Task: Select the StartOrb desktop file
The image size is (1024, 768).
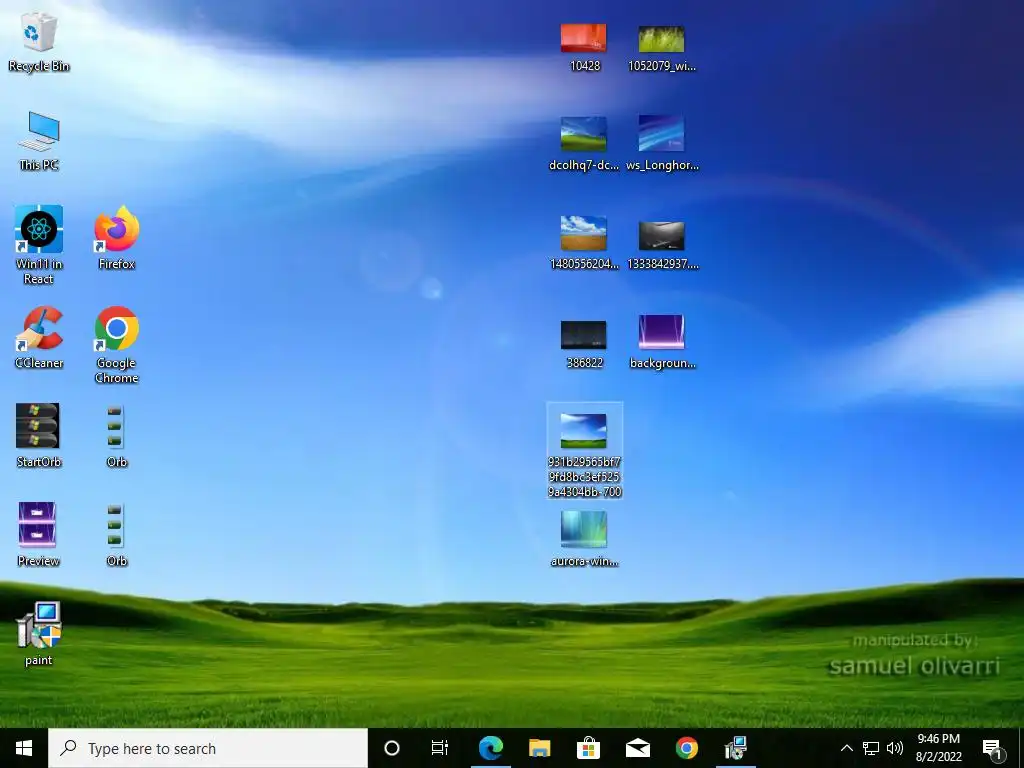Action: pyautogui.click(x=39, y=436)
